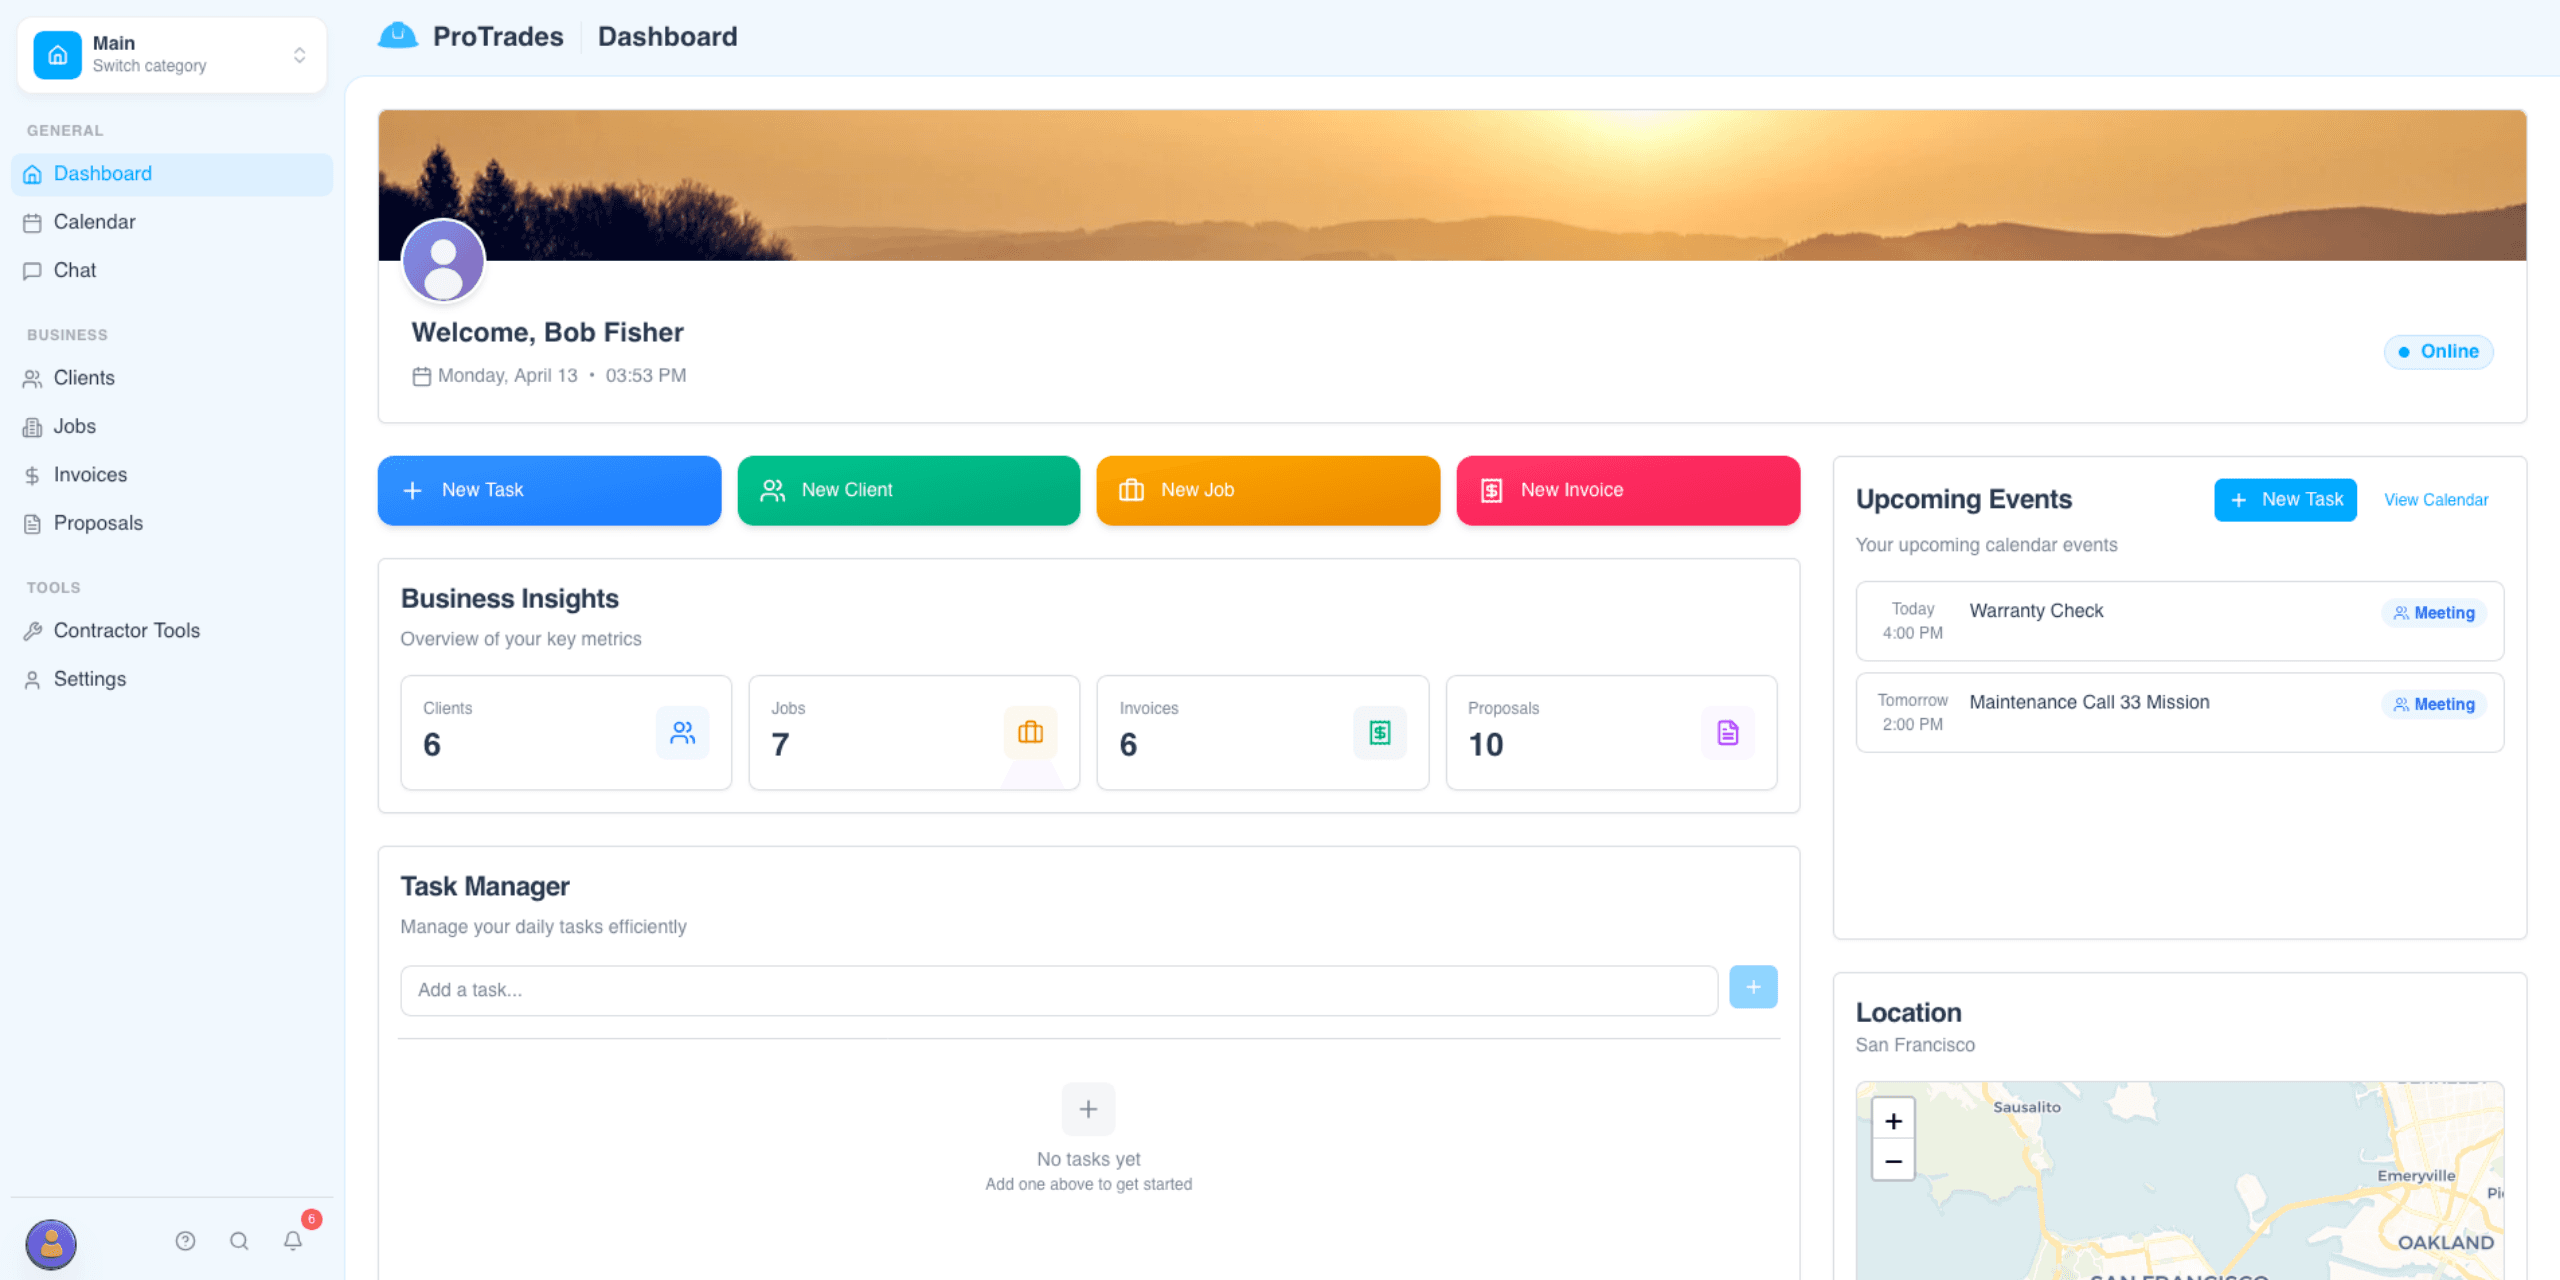The image size is (2560, 1280).
Task: Open Jobs via the sidebar briefcase icon
Action: point(33,426)
